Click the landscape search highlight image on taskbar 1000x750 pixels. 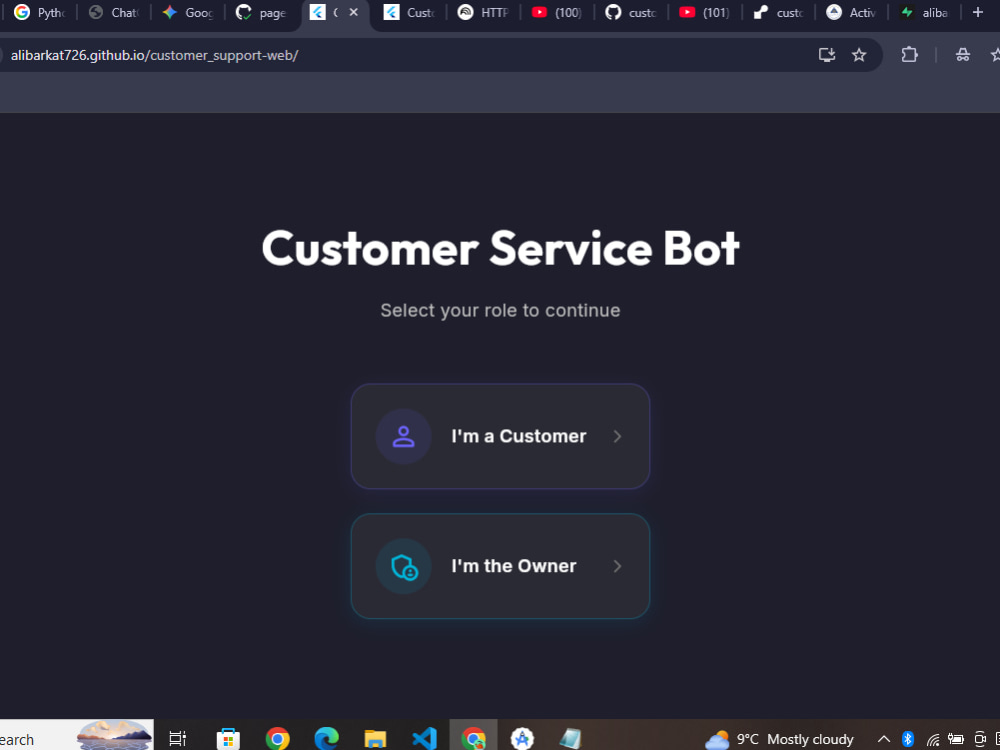tap(114, 735)
